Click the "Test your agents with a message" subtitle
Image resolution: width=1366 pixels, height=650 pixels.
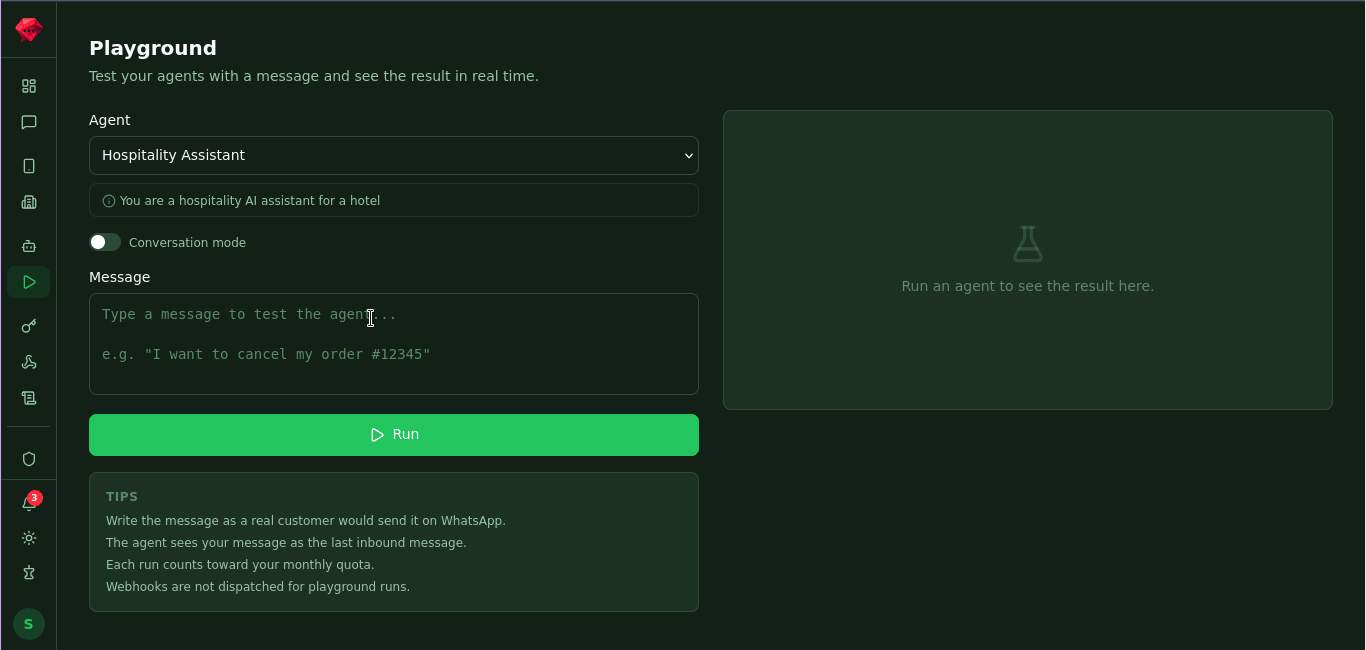pyautogui.click(x=314, y=76)
